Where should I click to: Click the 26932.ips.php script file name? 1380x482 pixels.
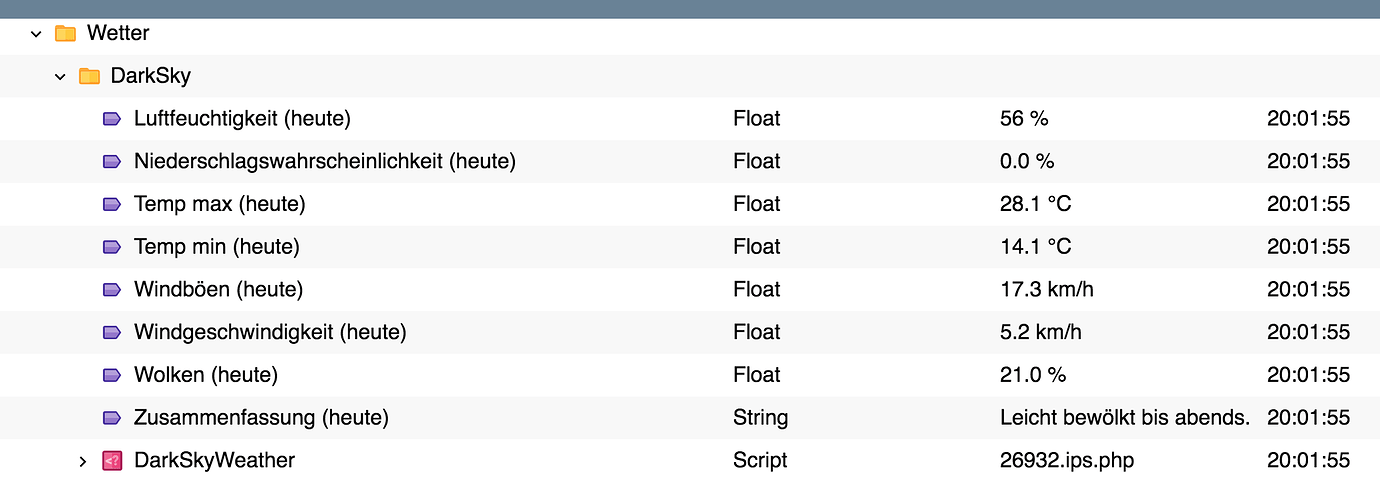1066,461
